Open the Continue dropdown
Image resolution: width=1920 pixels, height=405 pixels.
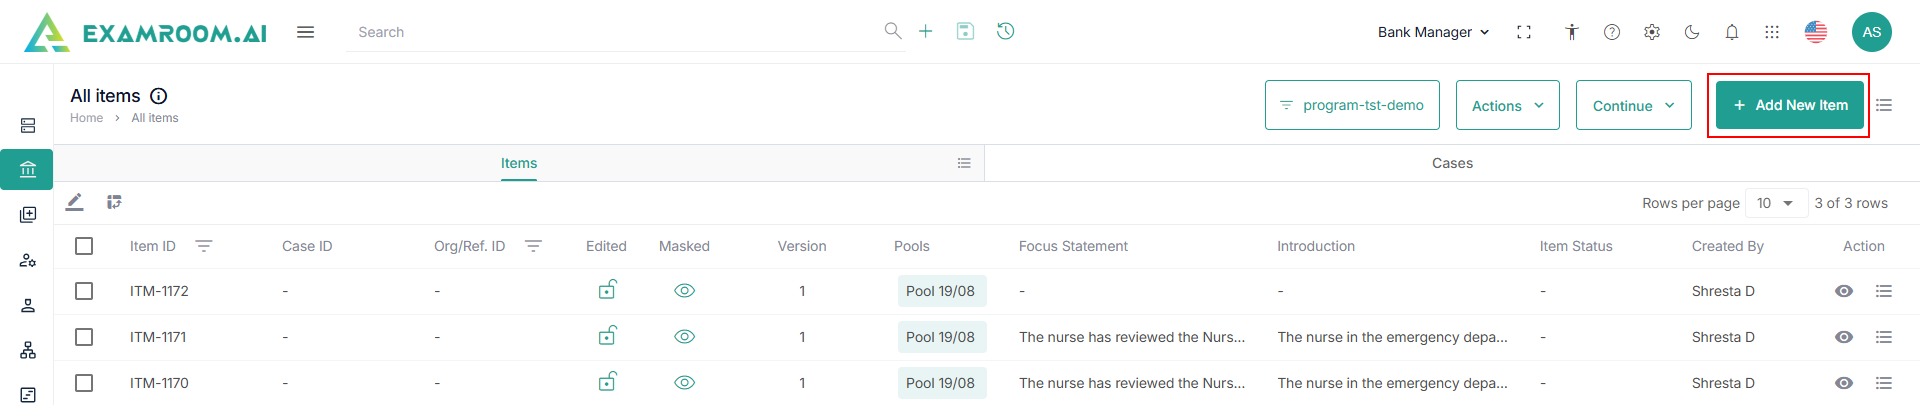[1633, 106]
